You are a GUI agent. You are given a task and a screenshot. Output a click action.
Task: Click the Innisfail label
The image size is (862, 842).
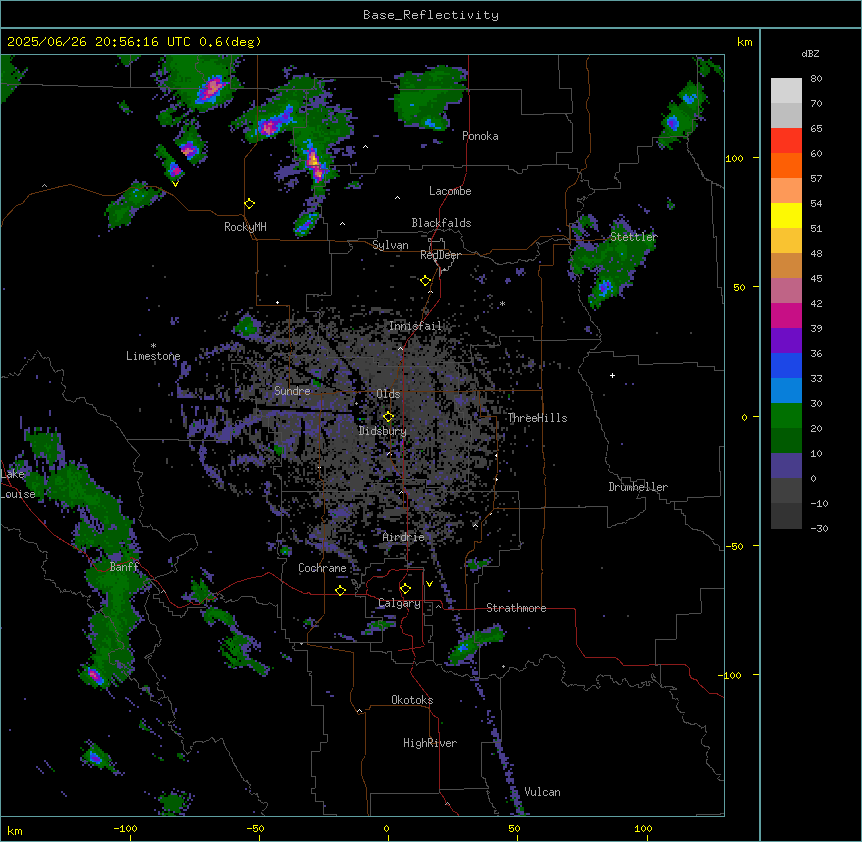pos(415,326)
